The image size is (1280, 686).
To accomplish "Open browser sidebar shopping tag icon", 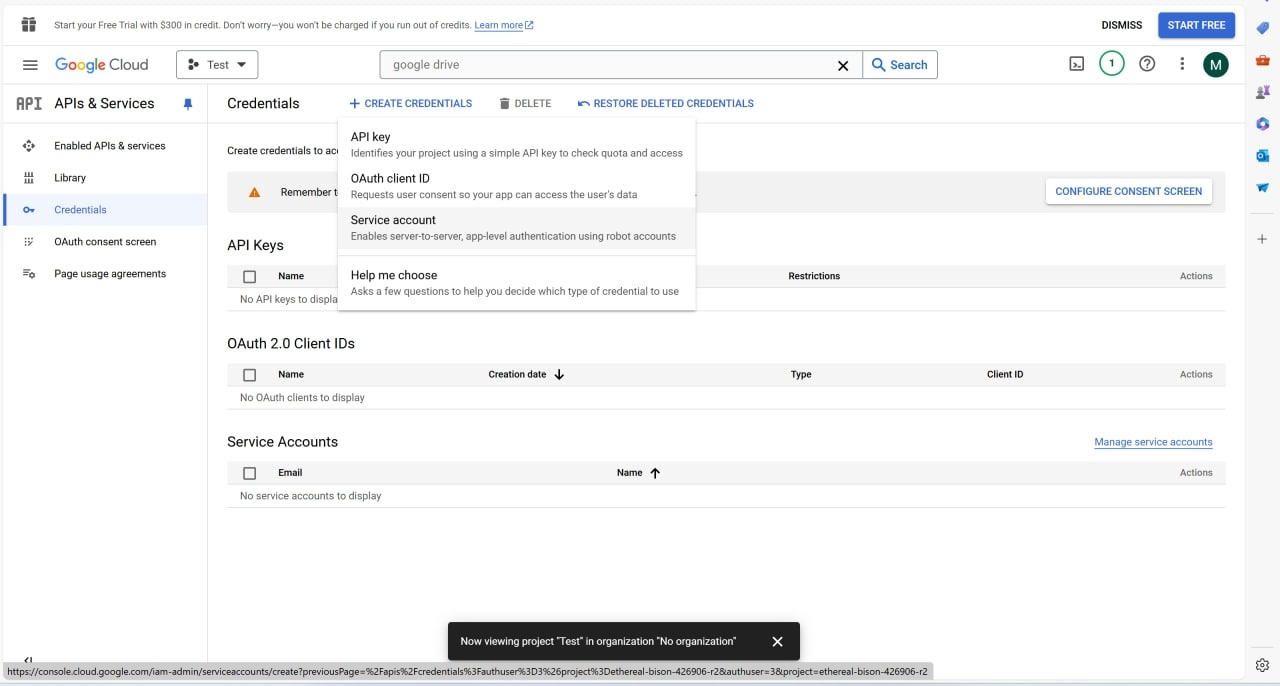I will pos(1263,28).
